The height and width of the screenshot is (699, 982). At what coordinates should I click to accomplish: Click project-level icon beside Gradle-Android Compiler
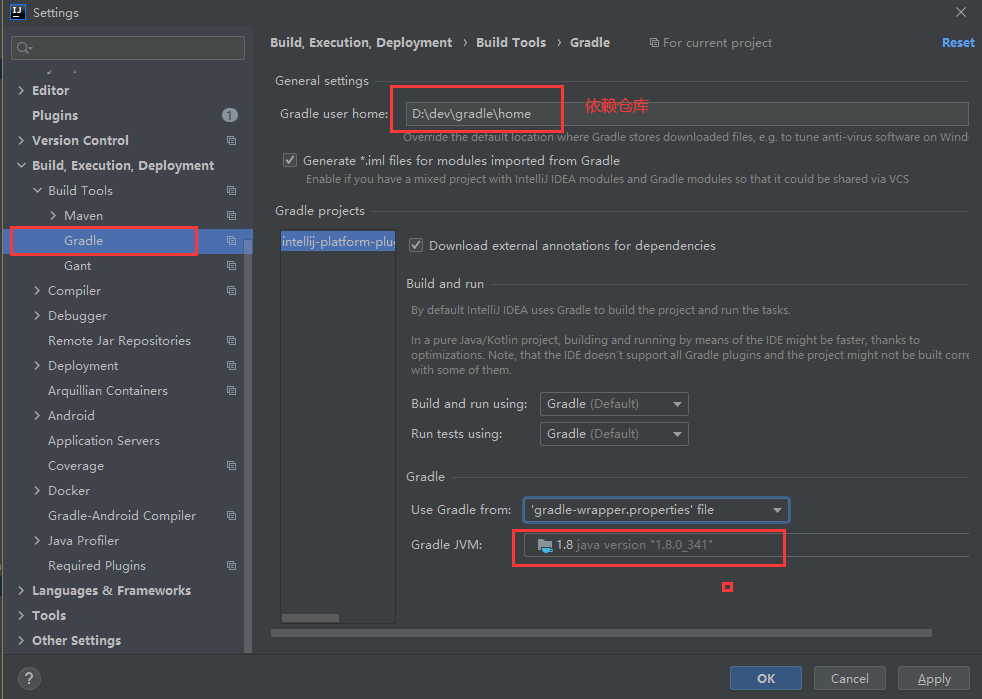coord(231,515)
